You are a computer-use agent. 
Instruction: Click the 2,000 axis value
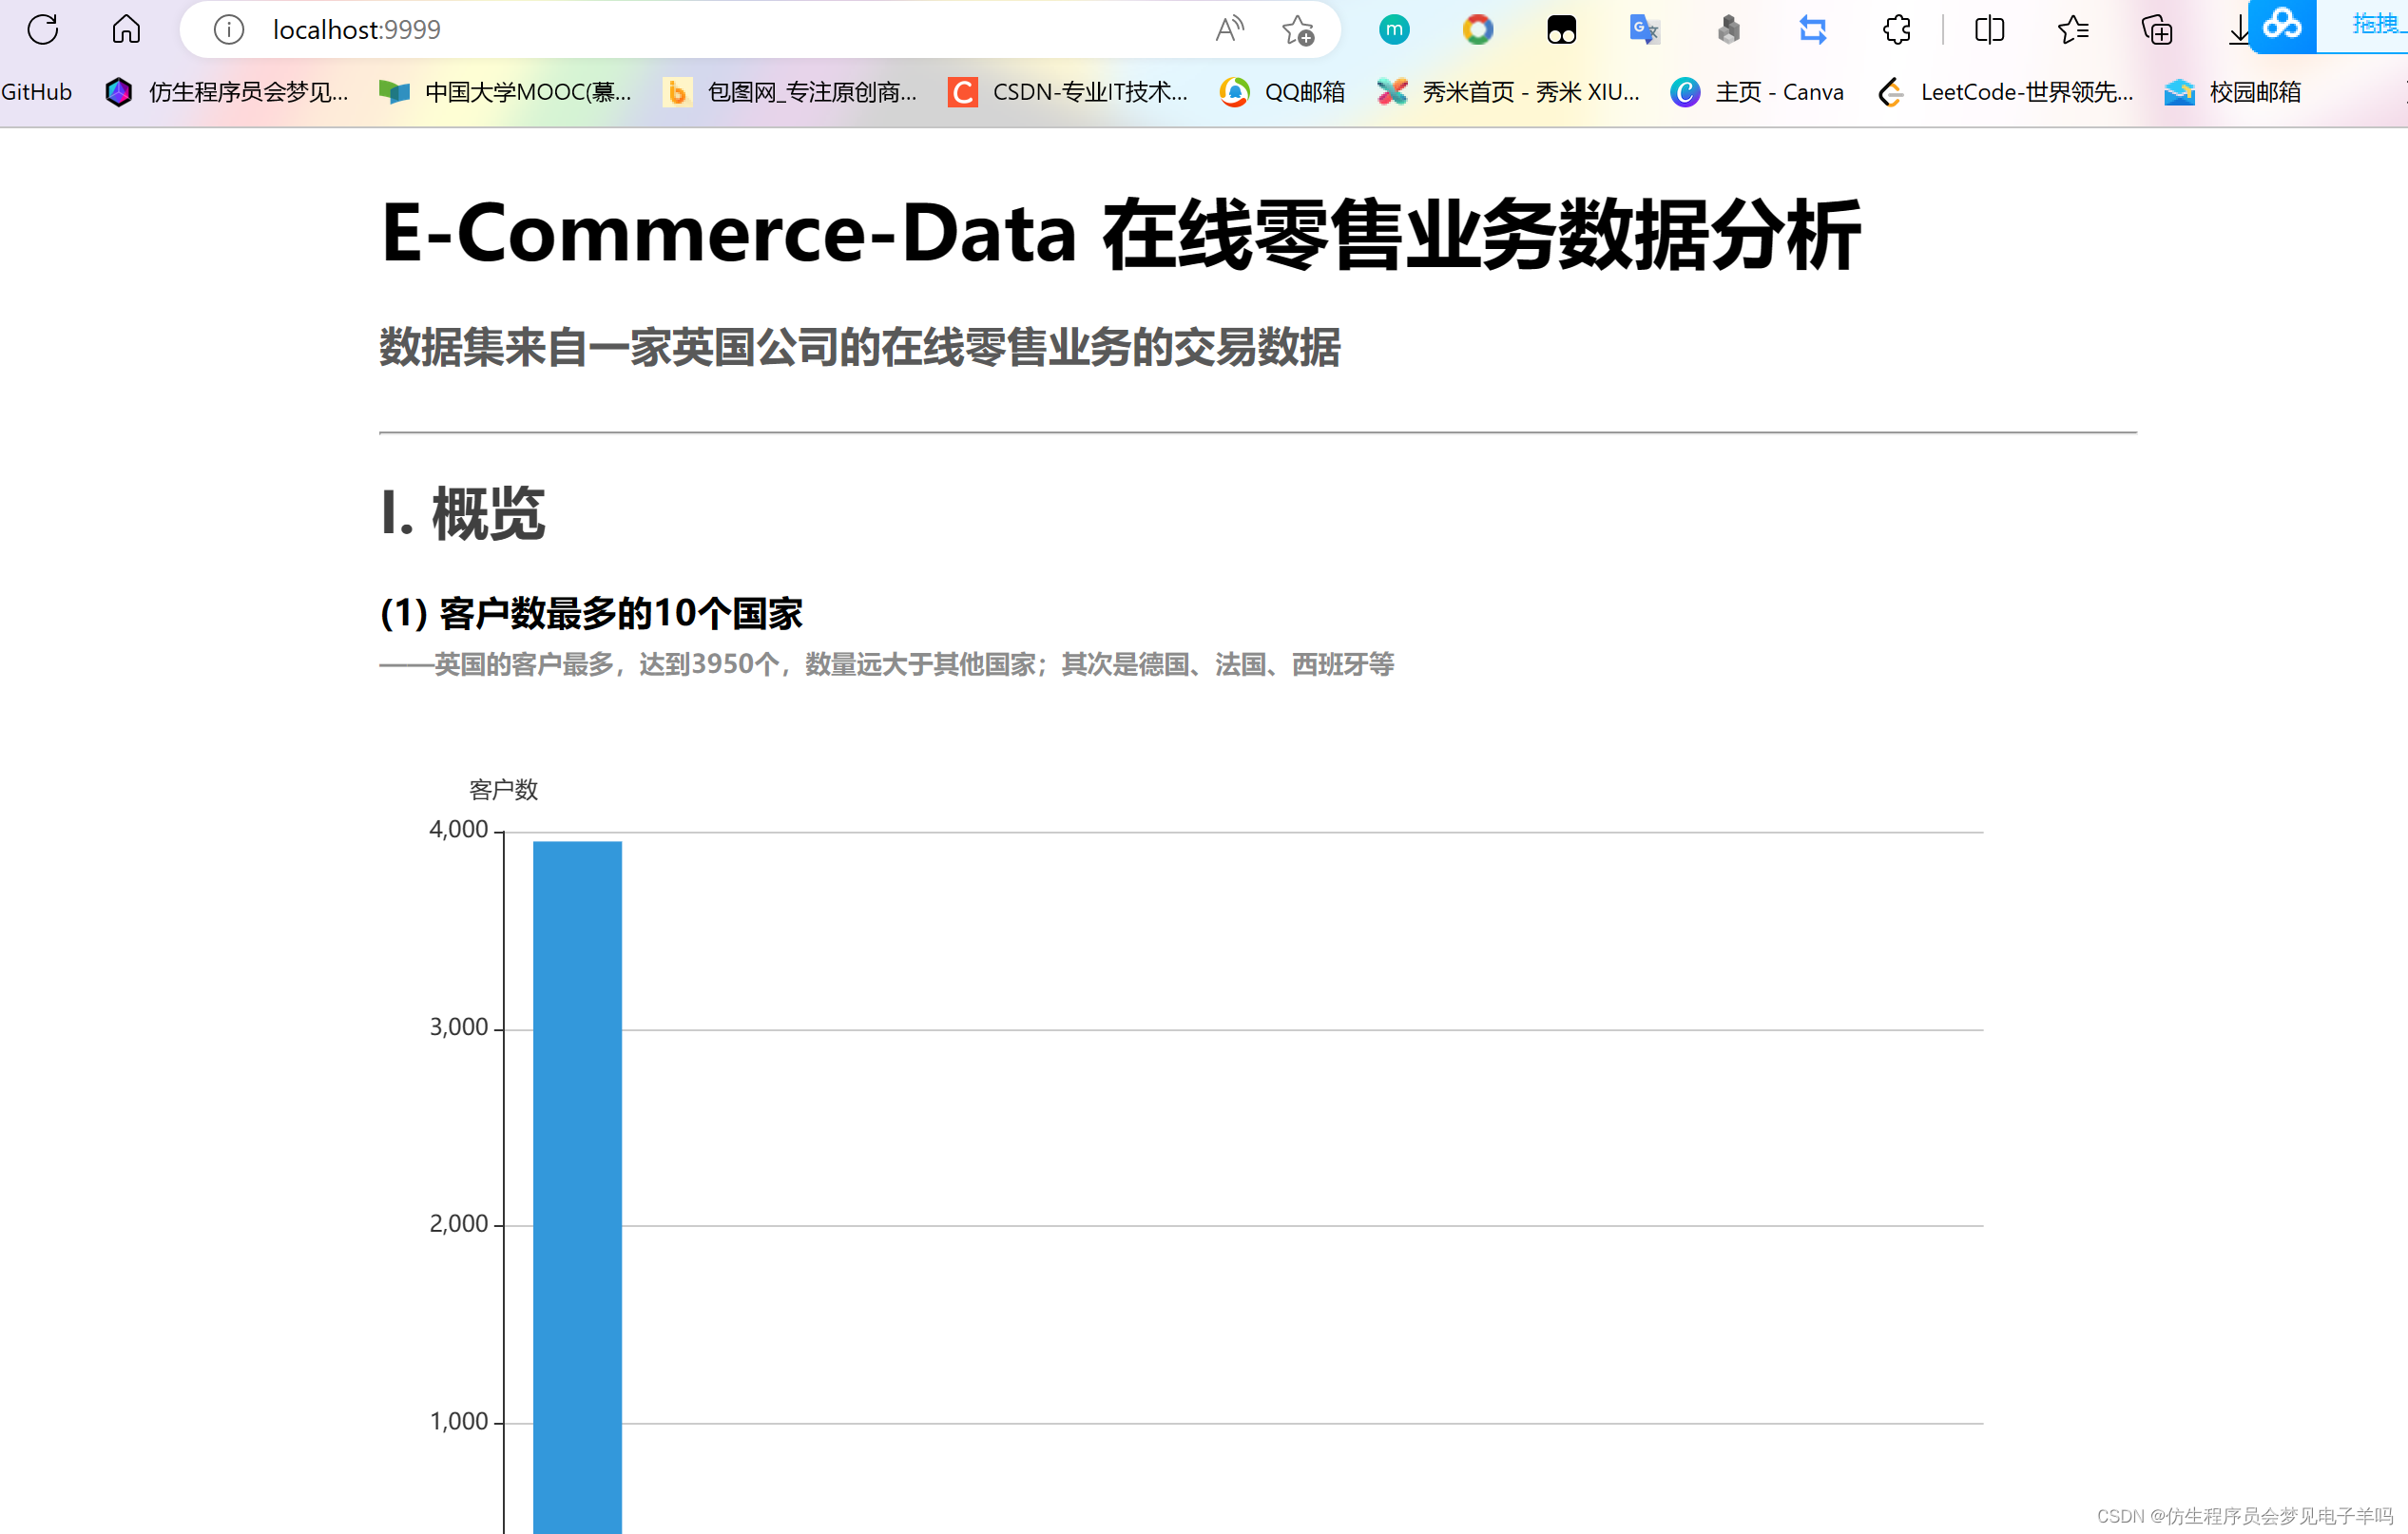pyautogui.click(x=459, y=1224)
